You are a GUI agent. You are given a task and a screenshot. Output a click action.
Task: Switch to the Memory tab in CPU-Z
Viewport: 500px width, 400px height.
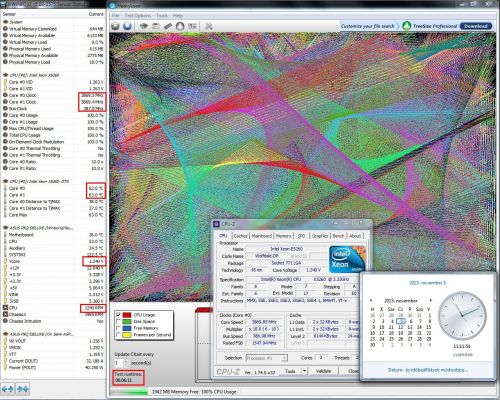[x=284, y=236]
